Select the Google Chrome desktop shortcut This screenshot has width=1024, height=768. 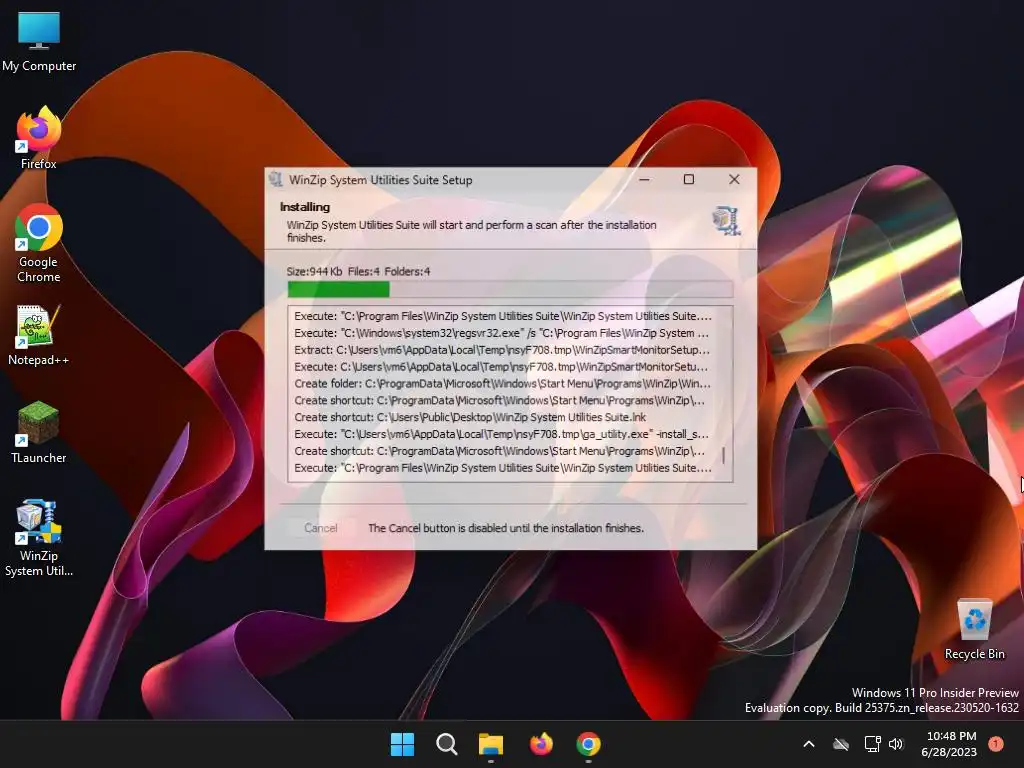39,244
